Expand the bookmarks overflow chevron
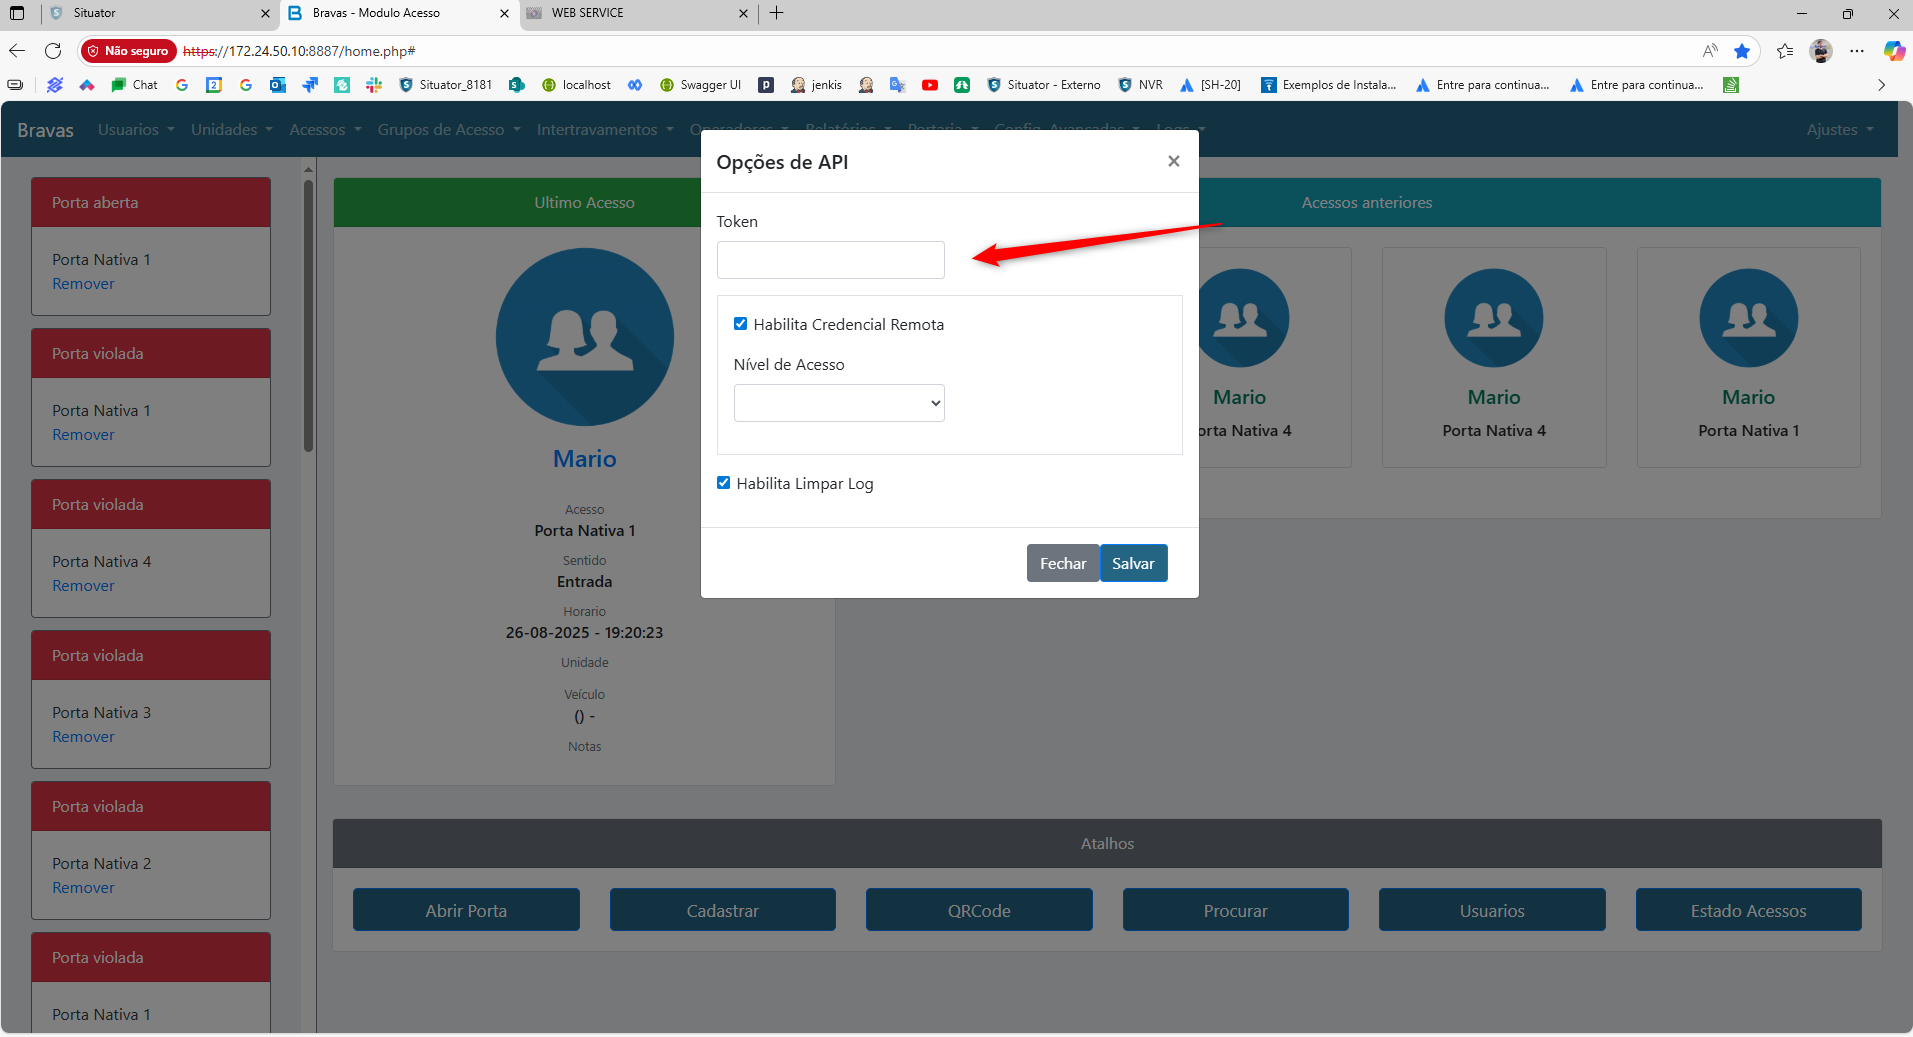The image size is (1913, 1037). (1881, 85)
